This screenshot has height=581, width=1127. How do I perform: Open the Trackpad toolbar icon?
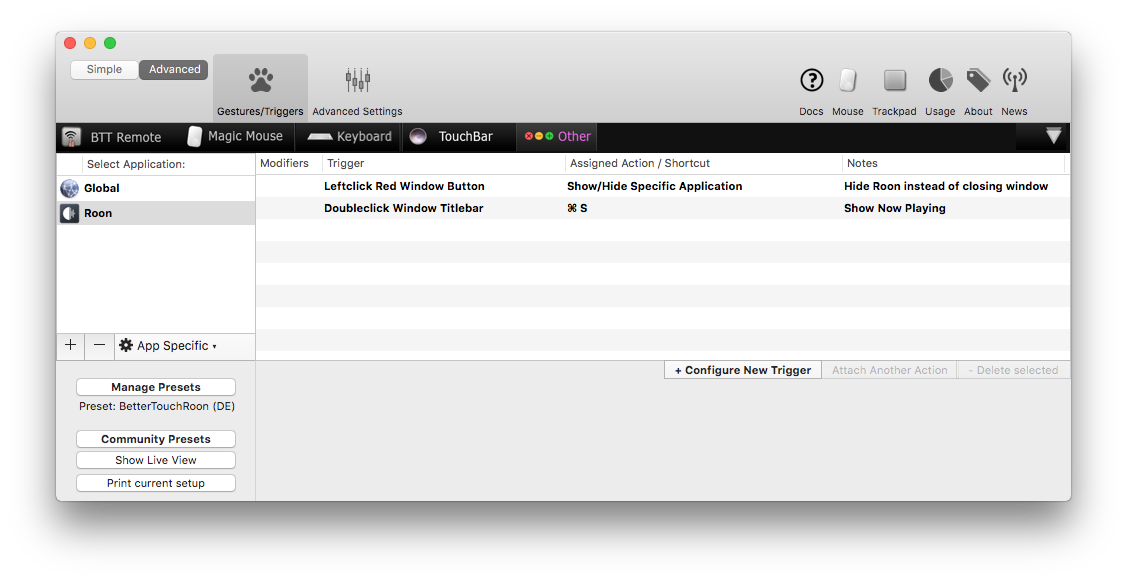(x=894, y=80)
